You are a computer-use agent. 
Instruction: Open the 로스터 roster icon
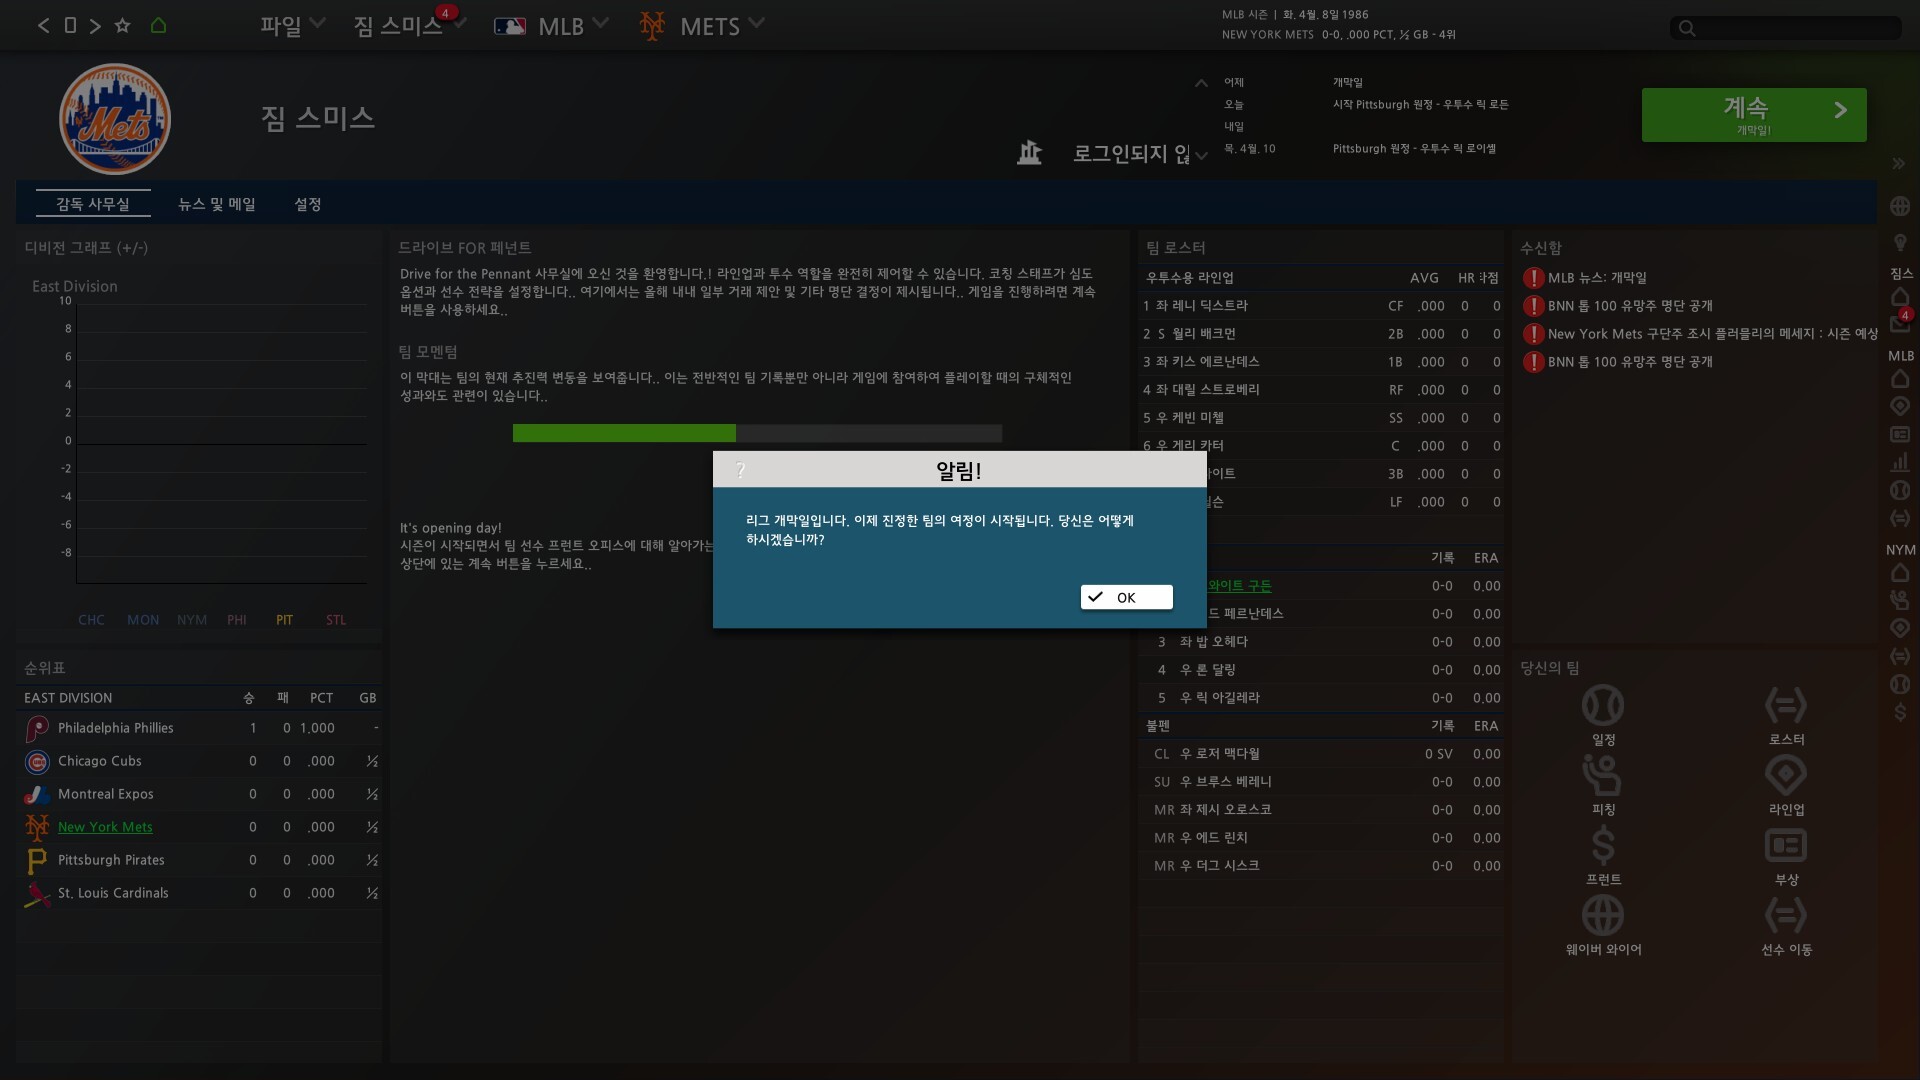tap(1785, 706)
